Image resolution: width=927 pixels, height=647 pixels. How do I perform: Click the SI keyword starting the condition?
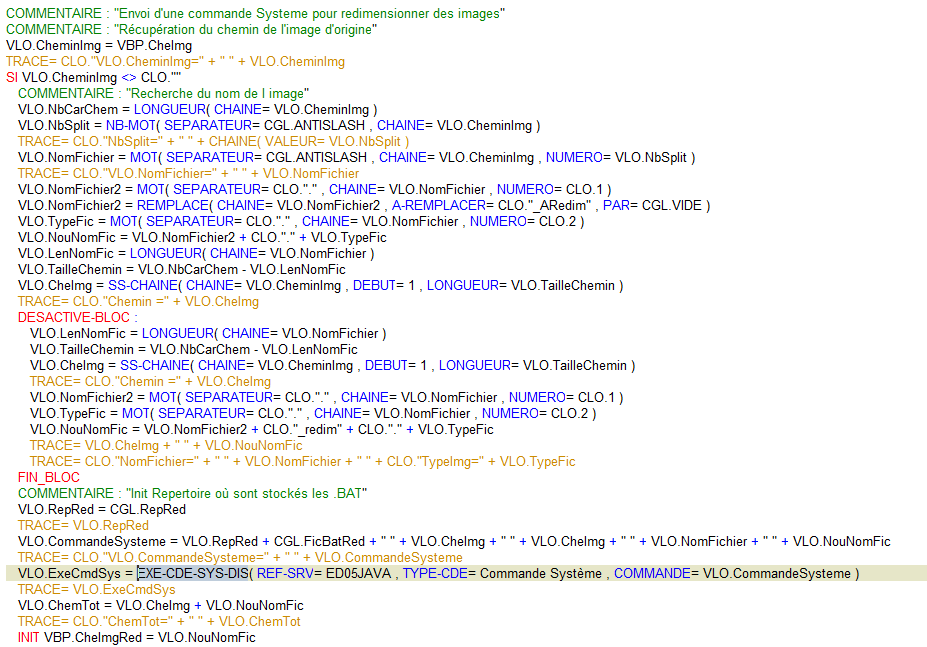coord(12,77)
